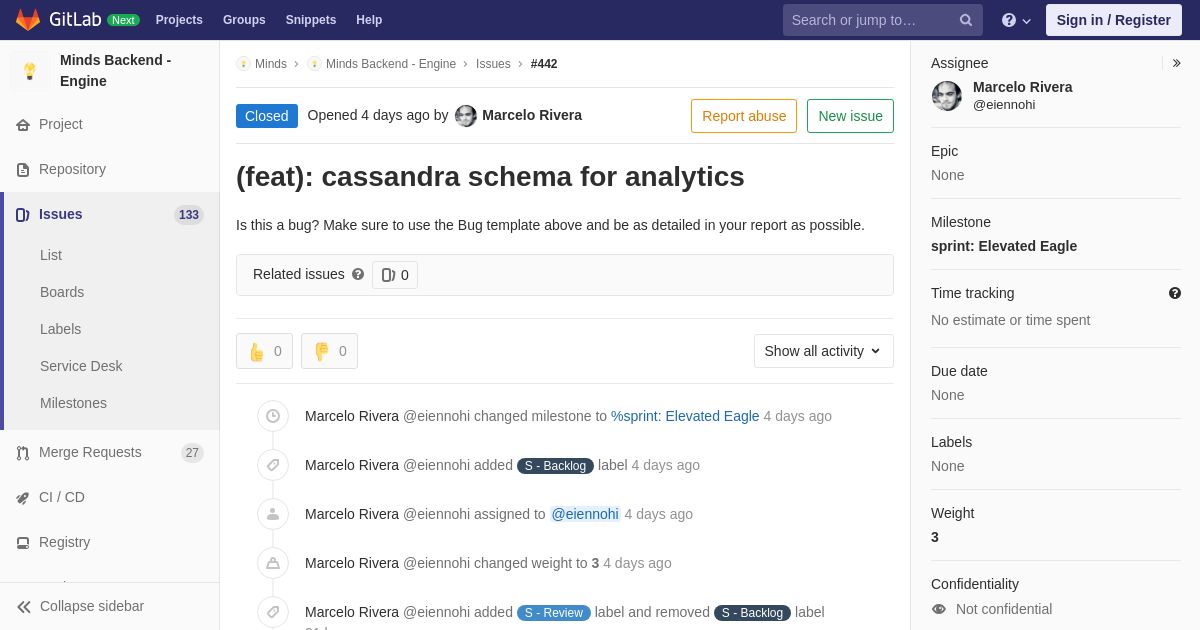The height and width of the screenshot is (630, 1200).
Task: Go to Merge Requests in sidebar
Action: tap(90, 452)
